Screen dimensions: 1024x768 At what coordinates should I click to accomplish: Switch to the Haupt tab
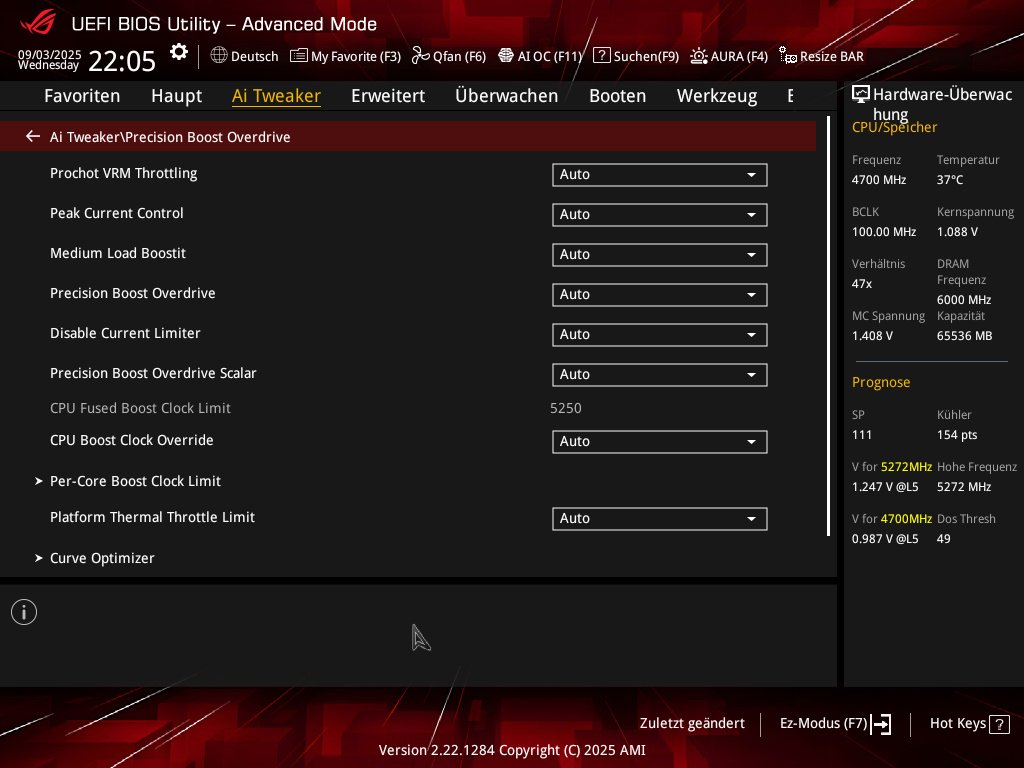pos(176,96)
